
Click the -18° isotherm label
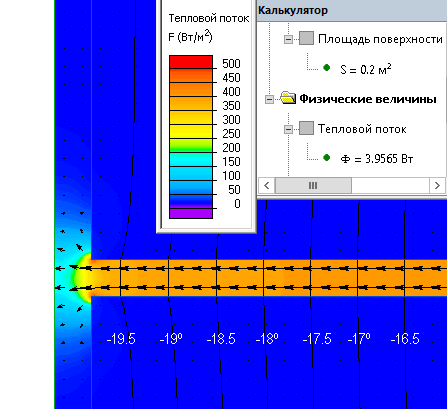(x=267, y=339)
